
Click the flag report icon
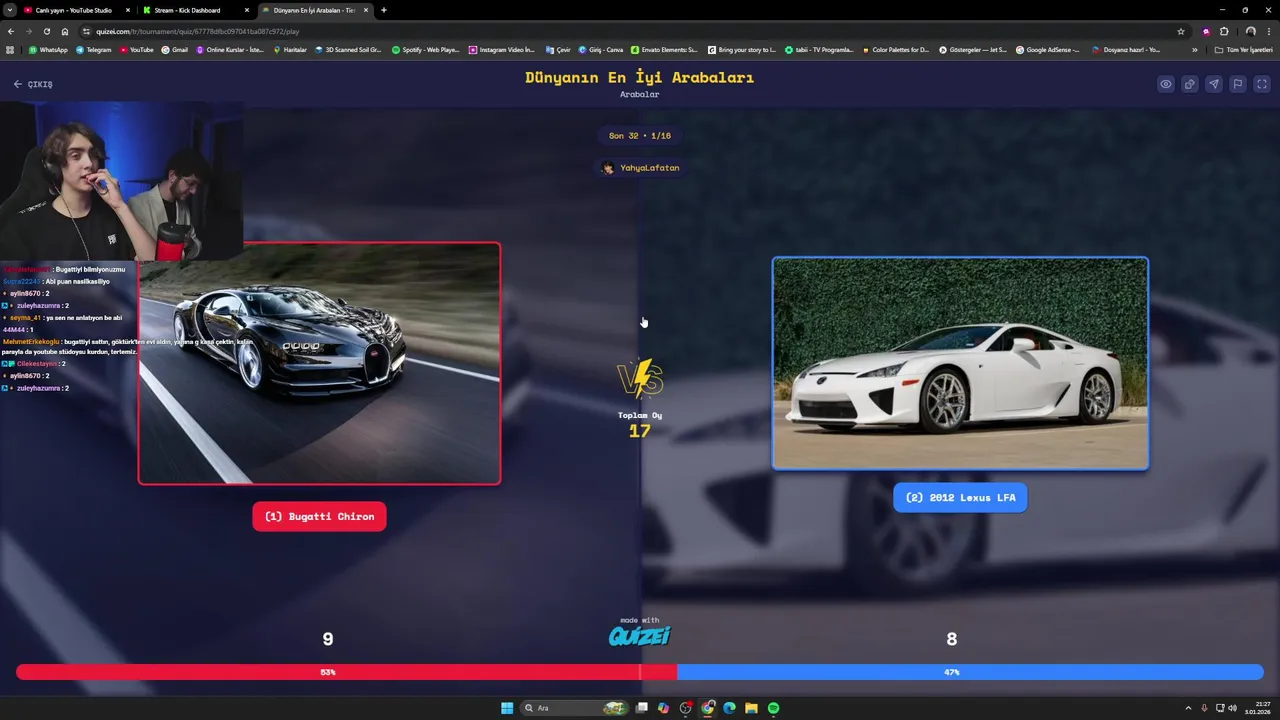click(1237, 84)
